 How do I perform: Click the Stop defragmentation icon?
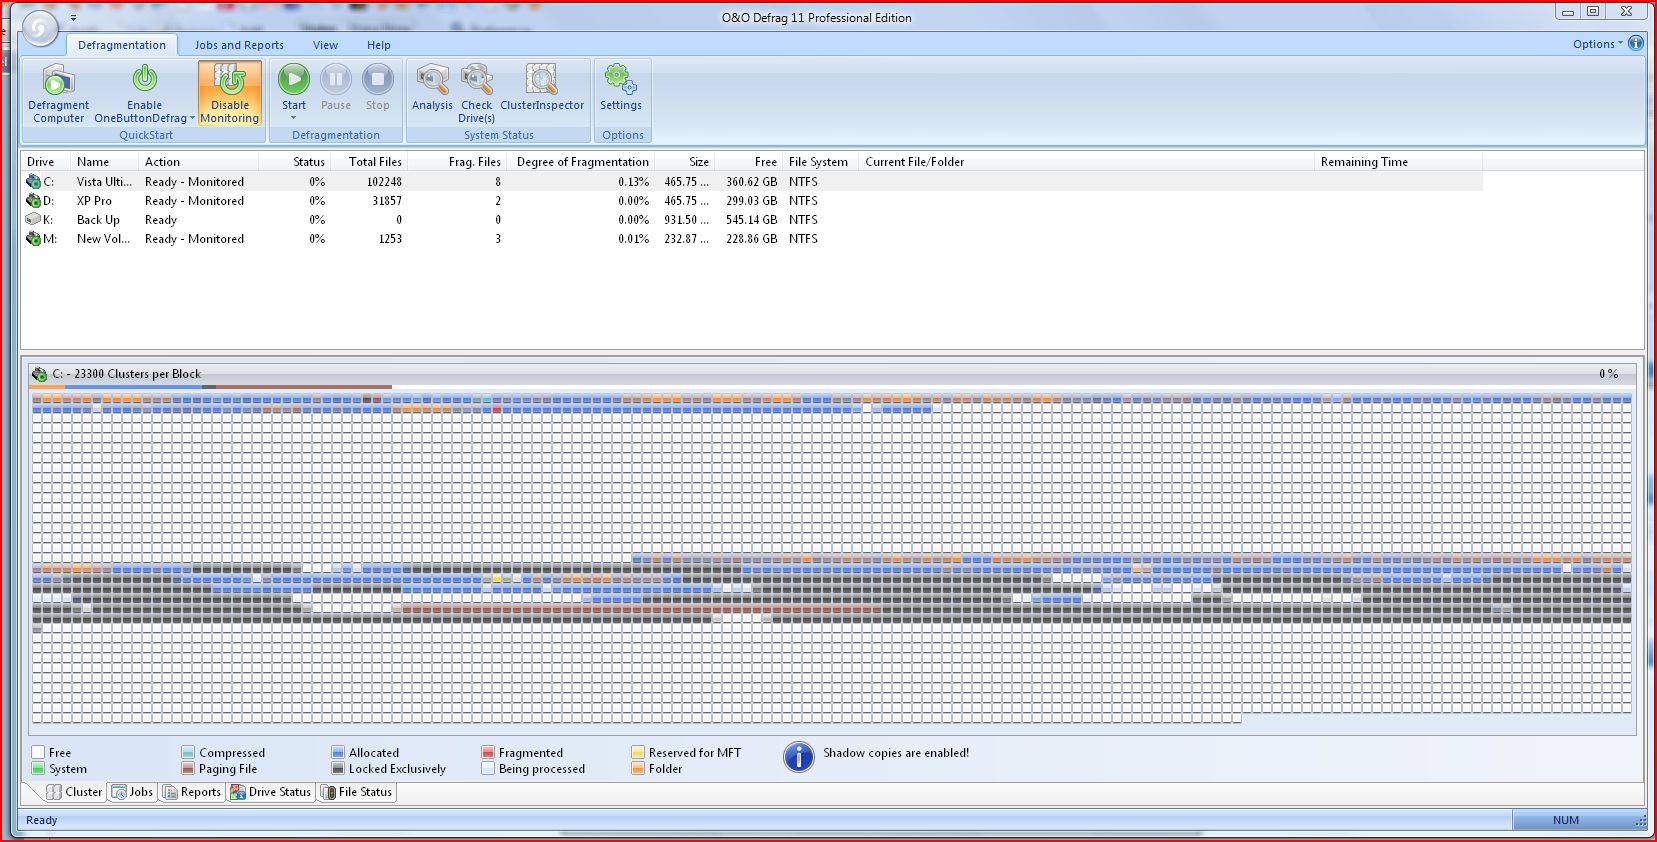tap(378, 79)
